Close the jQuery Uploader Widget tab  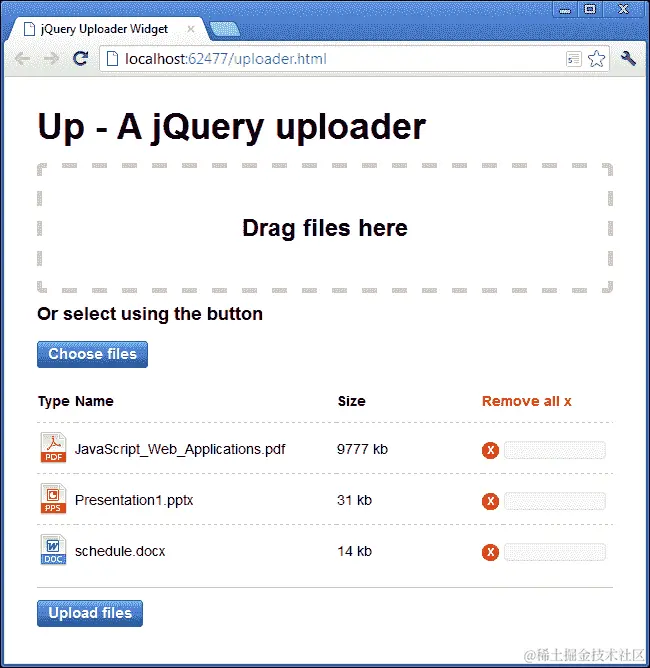pos(191,29)
